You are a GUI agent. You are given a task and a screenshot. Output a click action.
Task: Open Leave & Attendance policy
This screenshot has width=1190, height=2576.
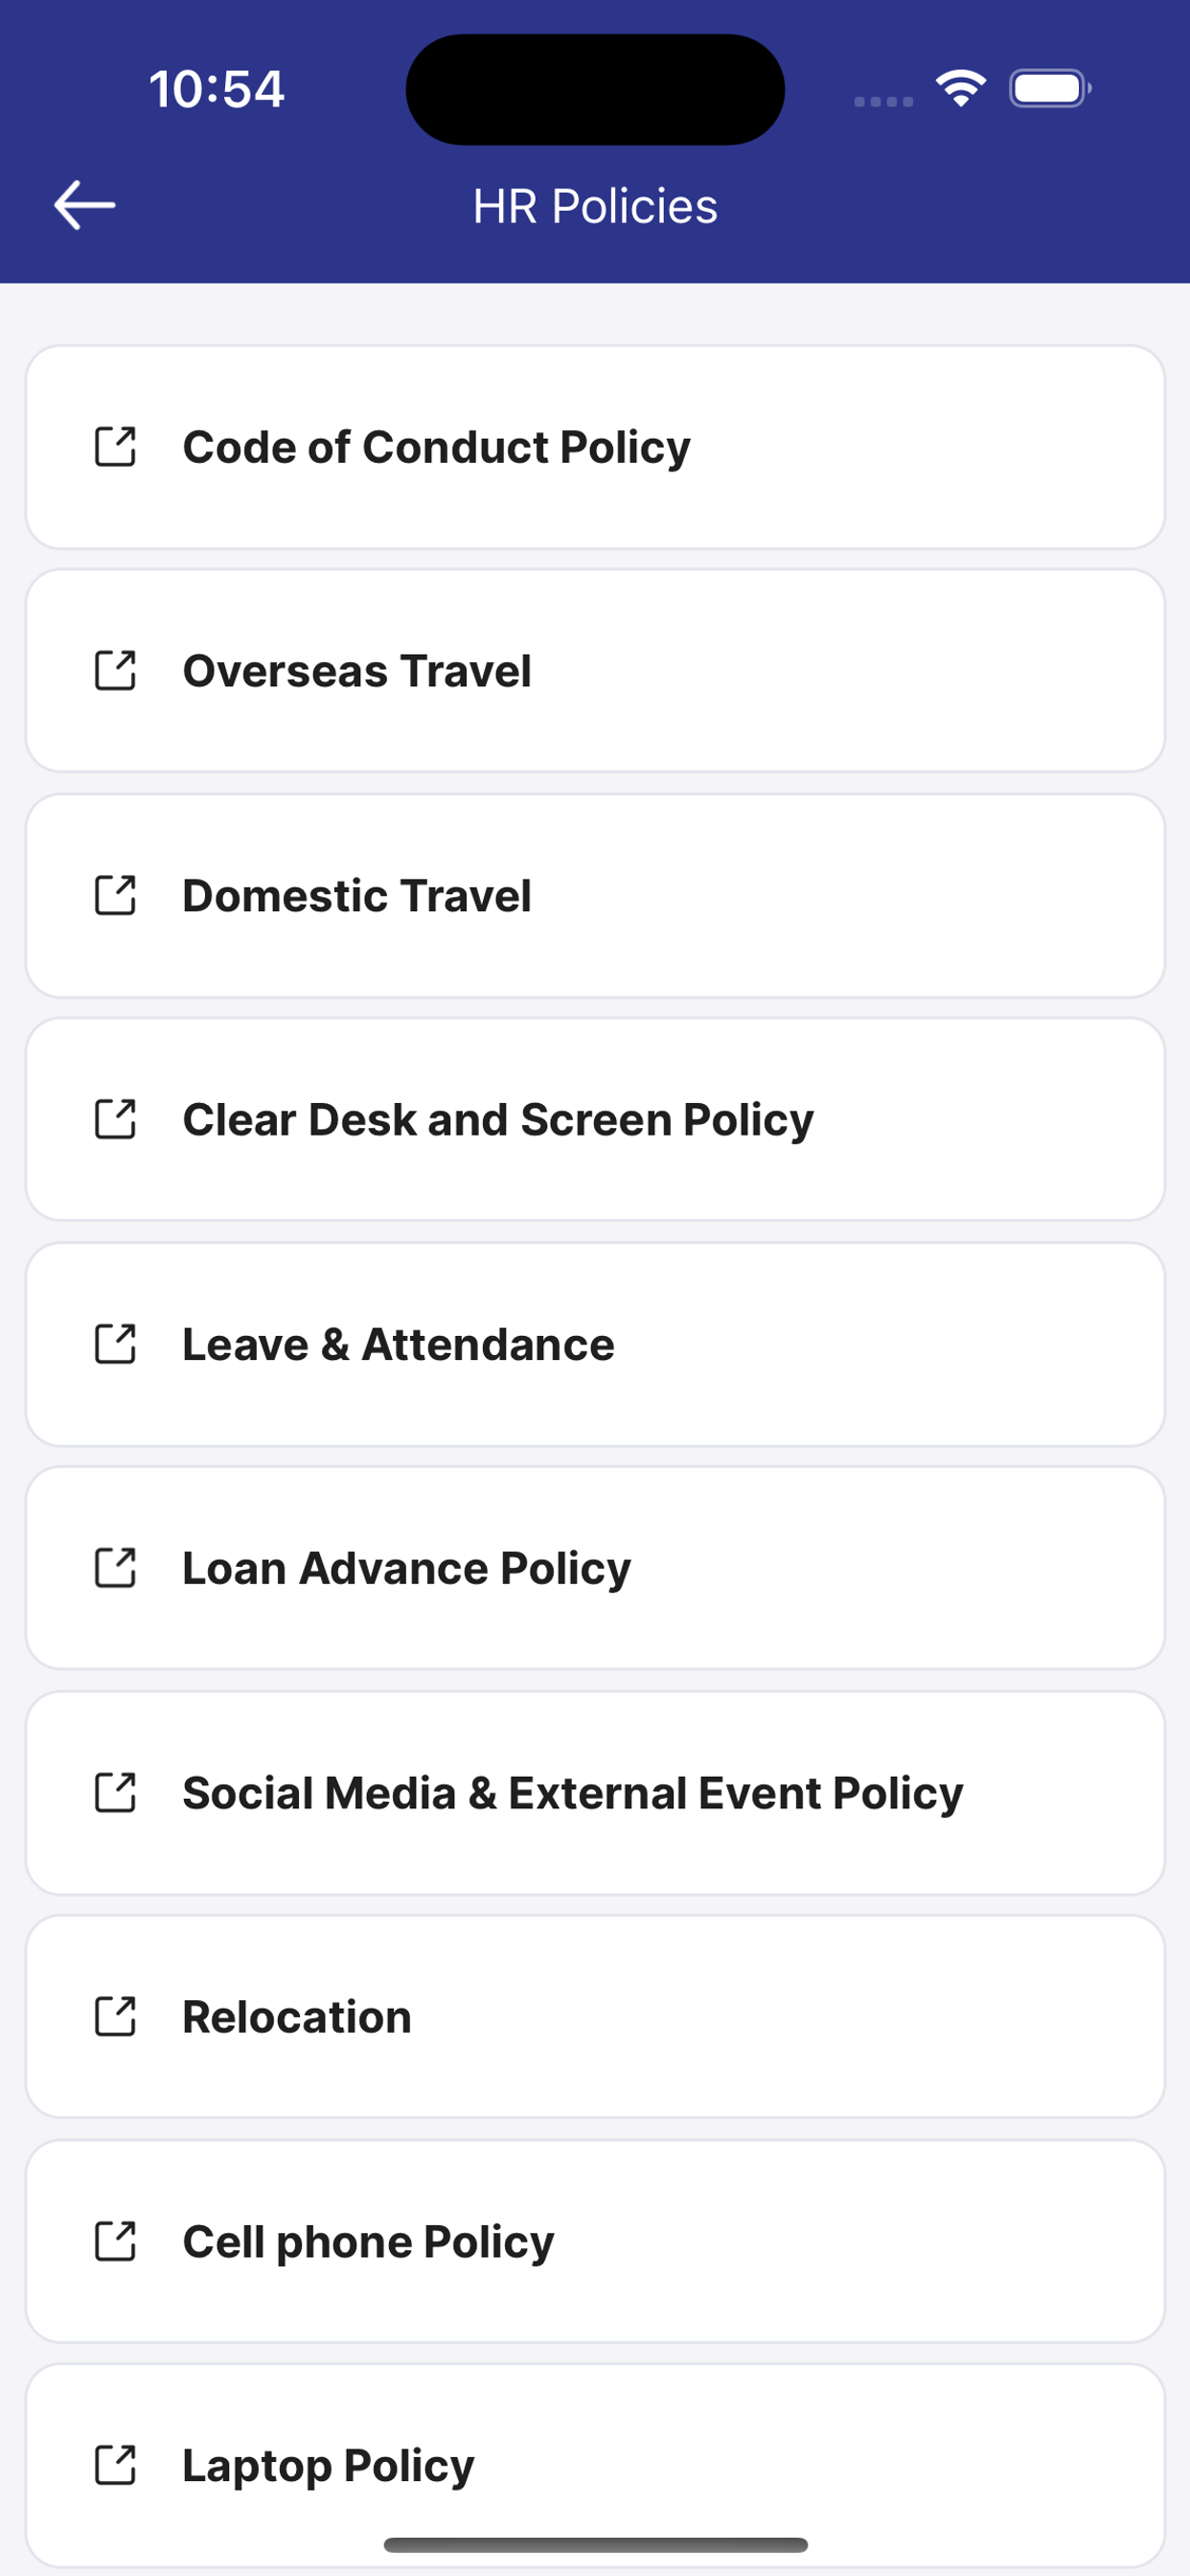[x=595, y=1344]
